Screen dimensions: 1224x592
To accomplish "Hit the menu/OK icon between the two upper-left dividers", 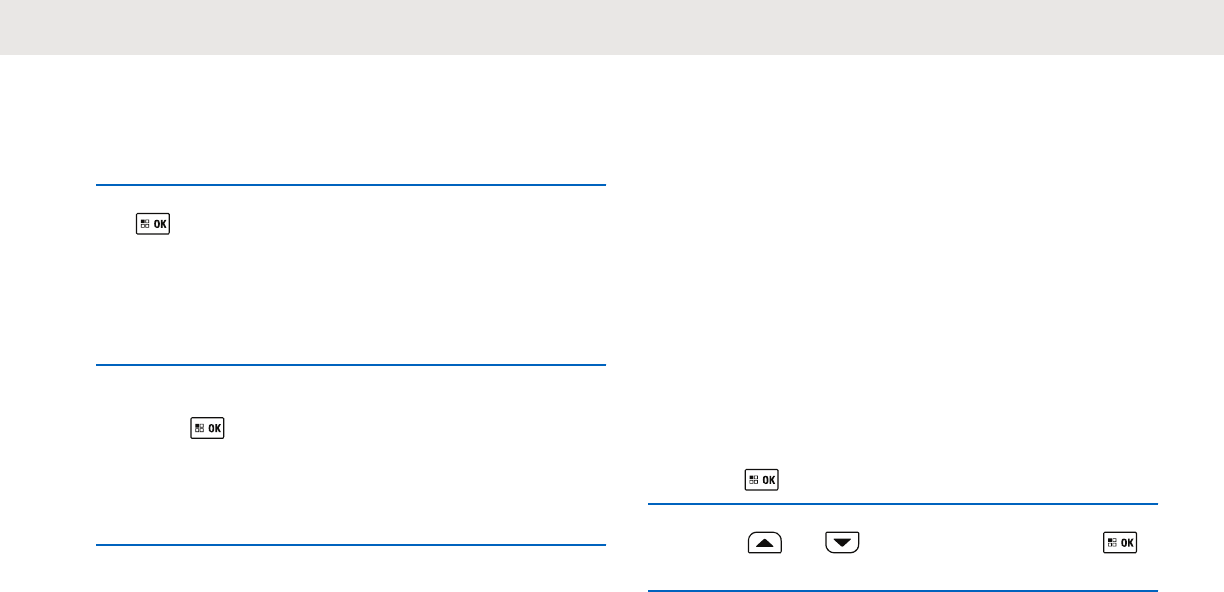I will tap(154, 224).
